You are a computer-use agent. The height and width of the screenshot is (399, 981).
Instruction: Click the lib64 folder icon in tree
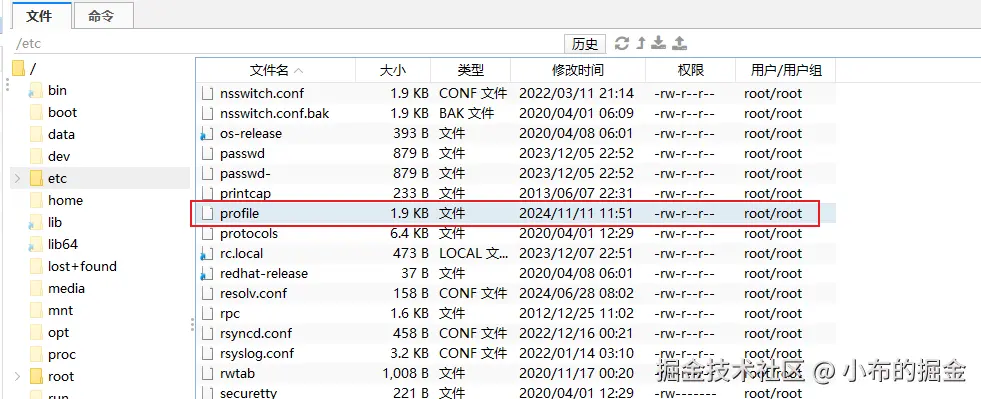pos(36,245)
